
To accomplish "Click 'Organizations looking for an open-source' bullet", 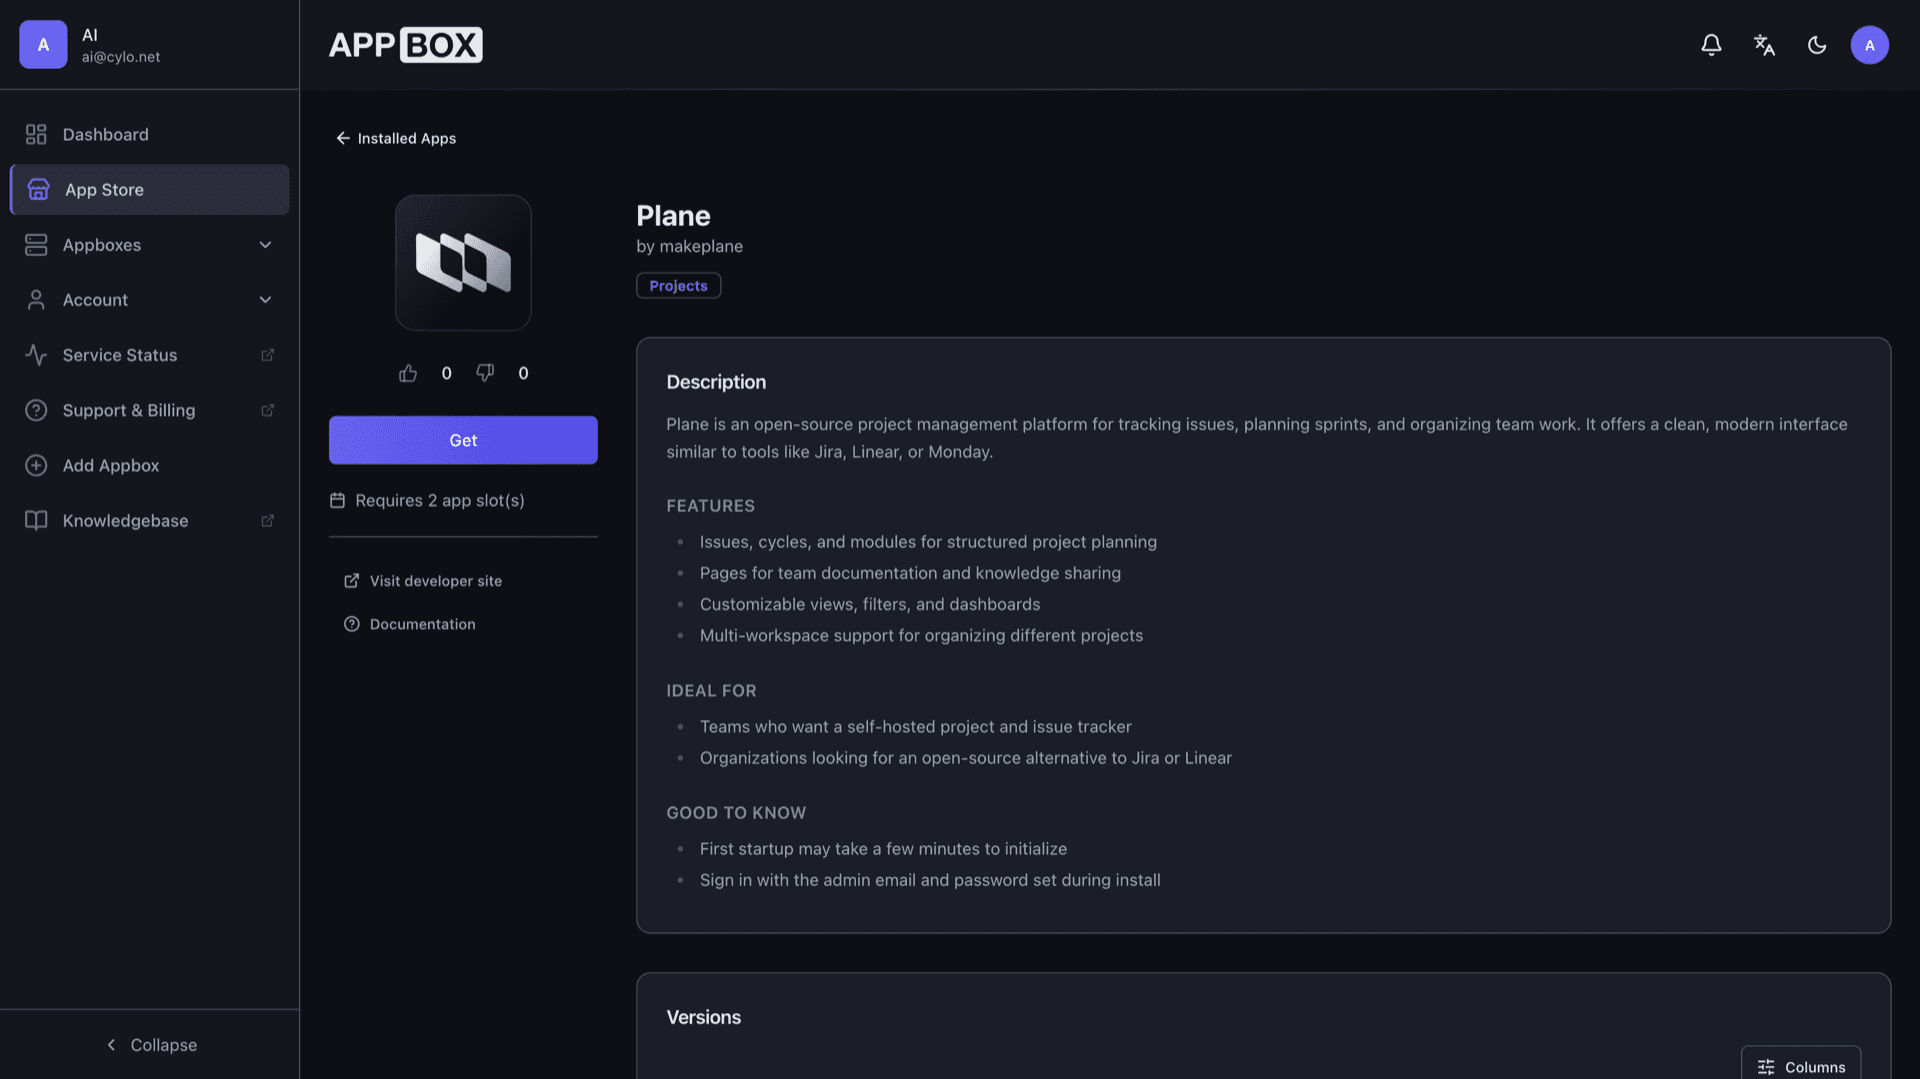I will [965, 758].
